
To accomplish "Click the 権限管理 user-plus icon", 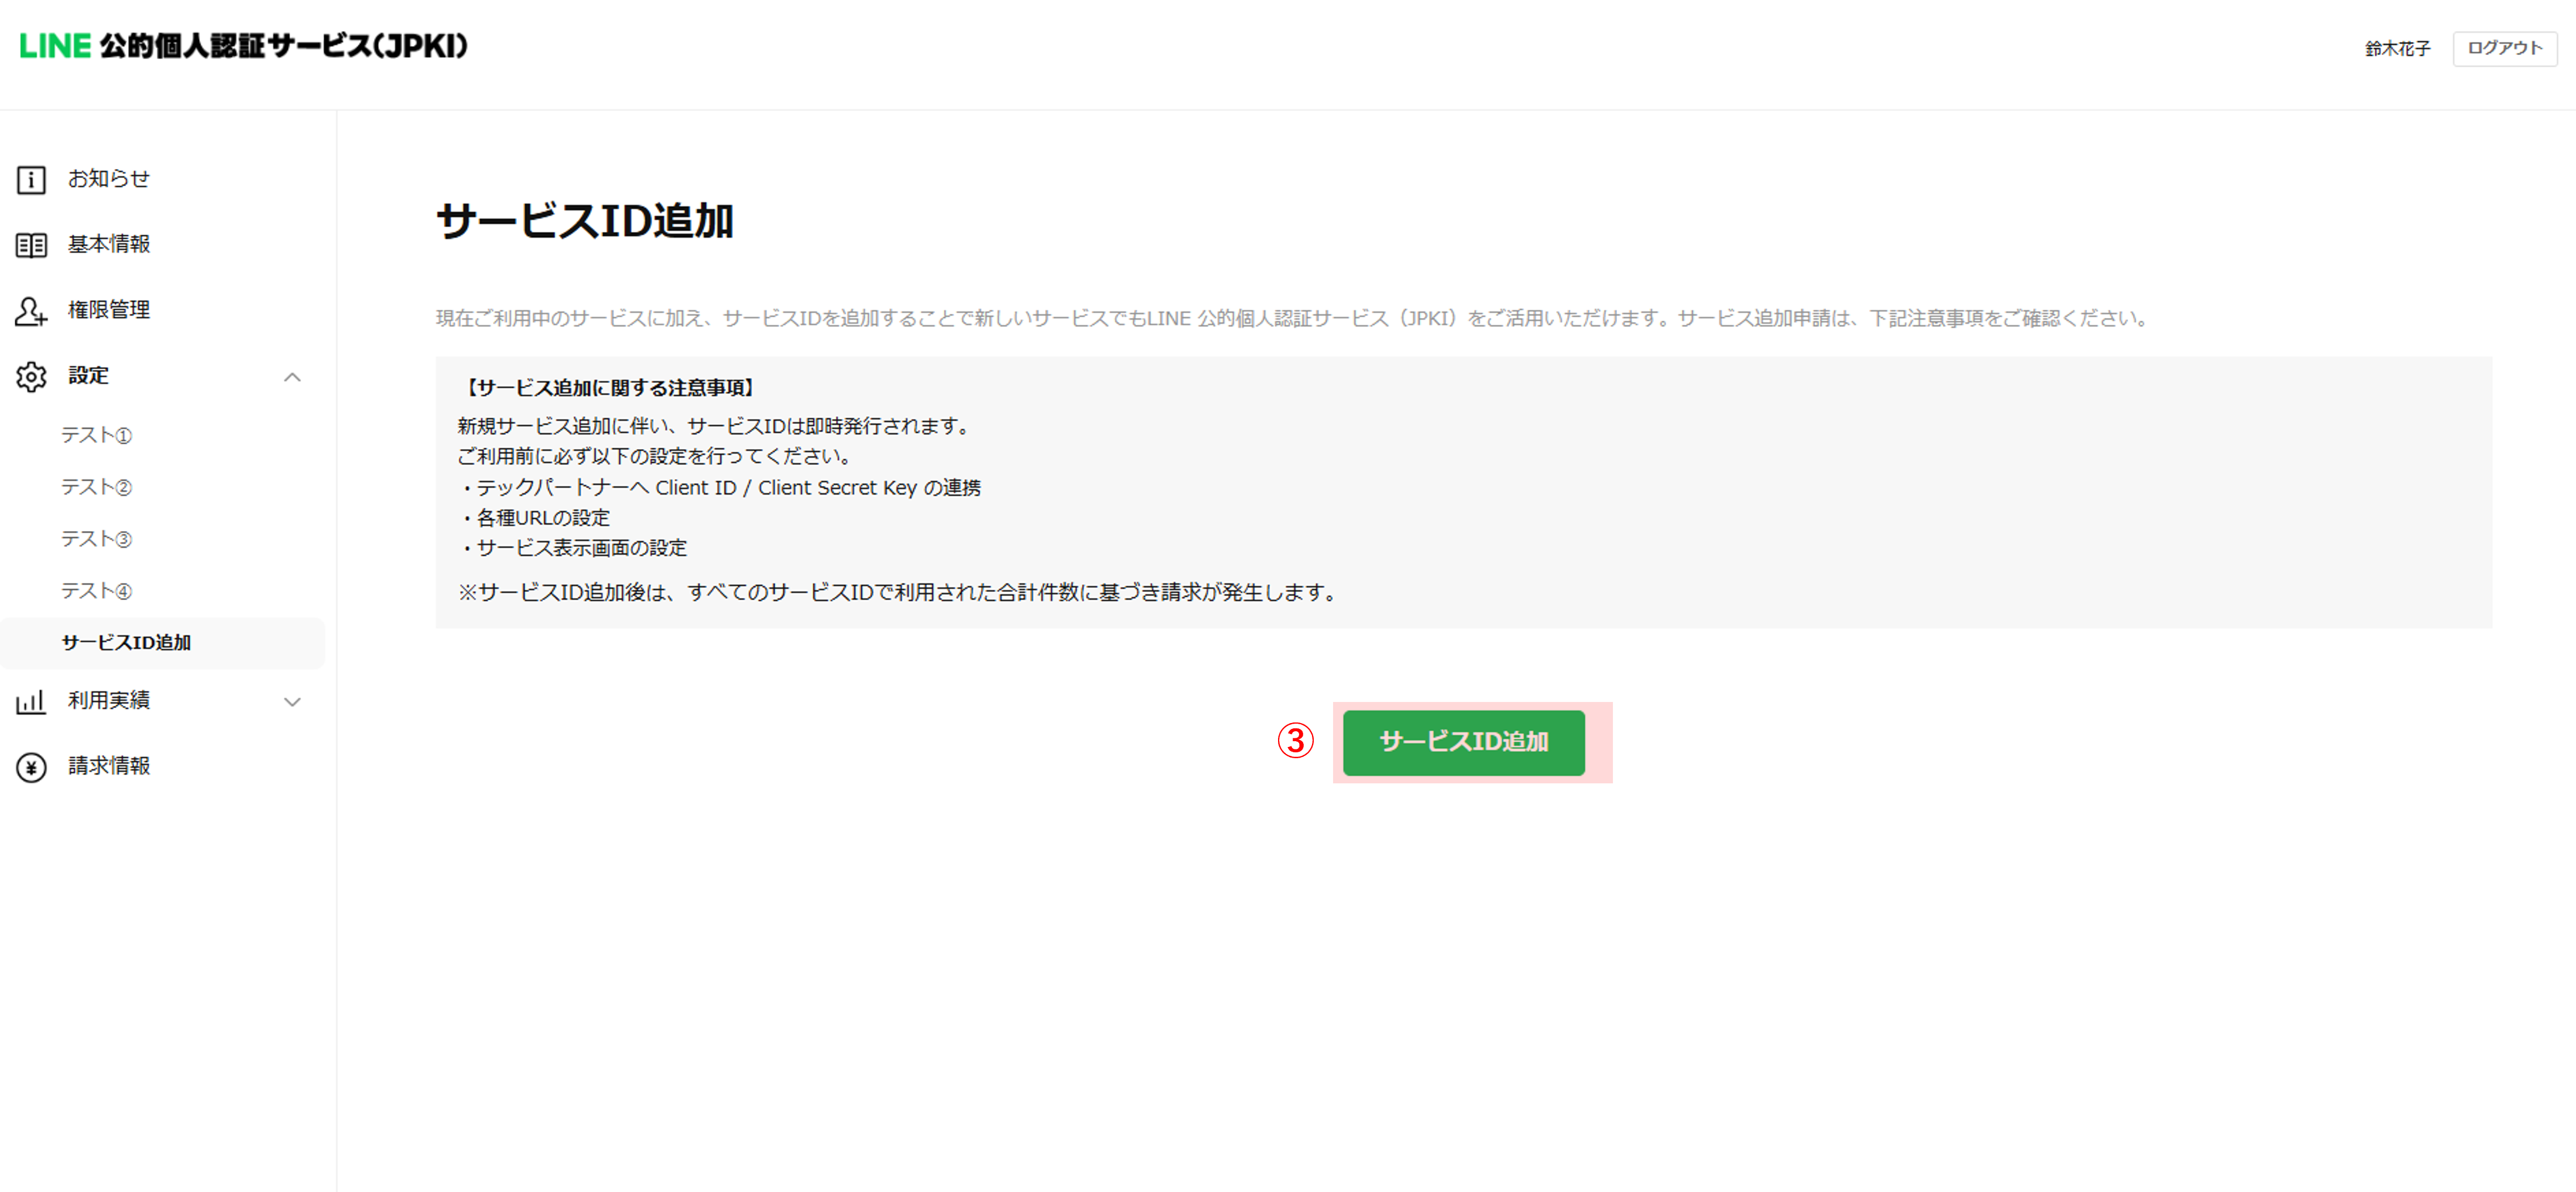I will click(31, 311).
